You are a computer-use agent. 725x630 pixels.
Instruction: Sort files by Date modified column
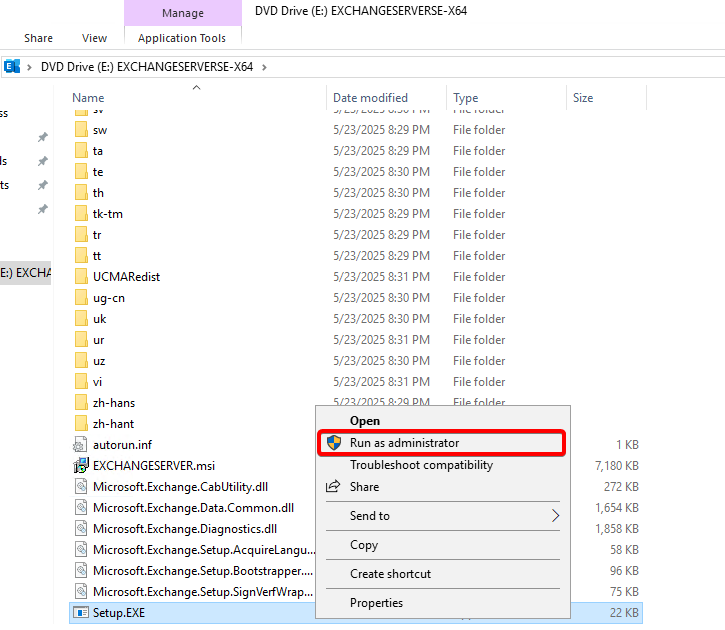click(370, 98)
